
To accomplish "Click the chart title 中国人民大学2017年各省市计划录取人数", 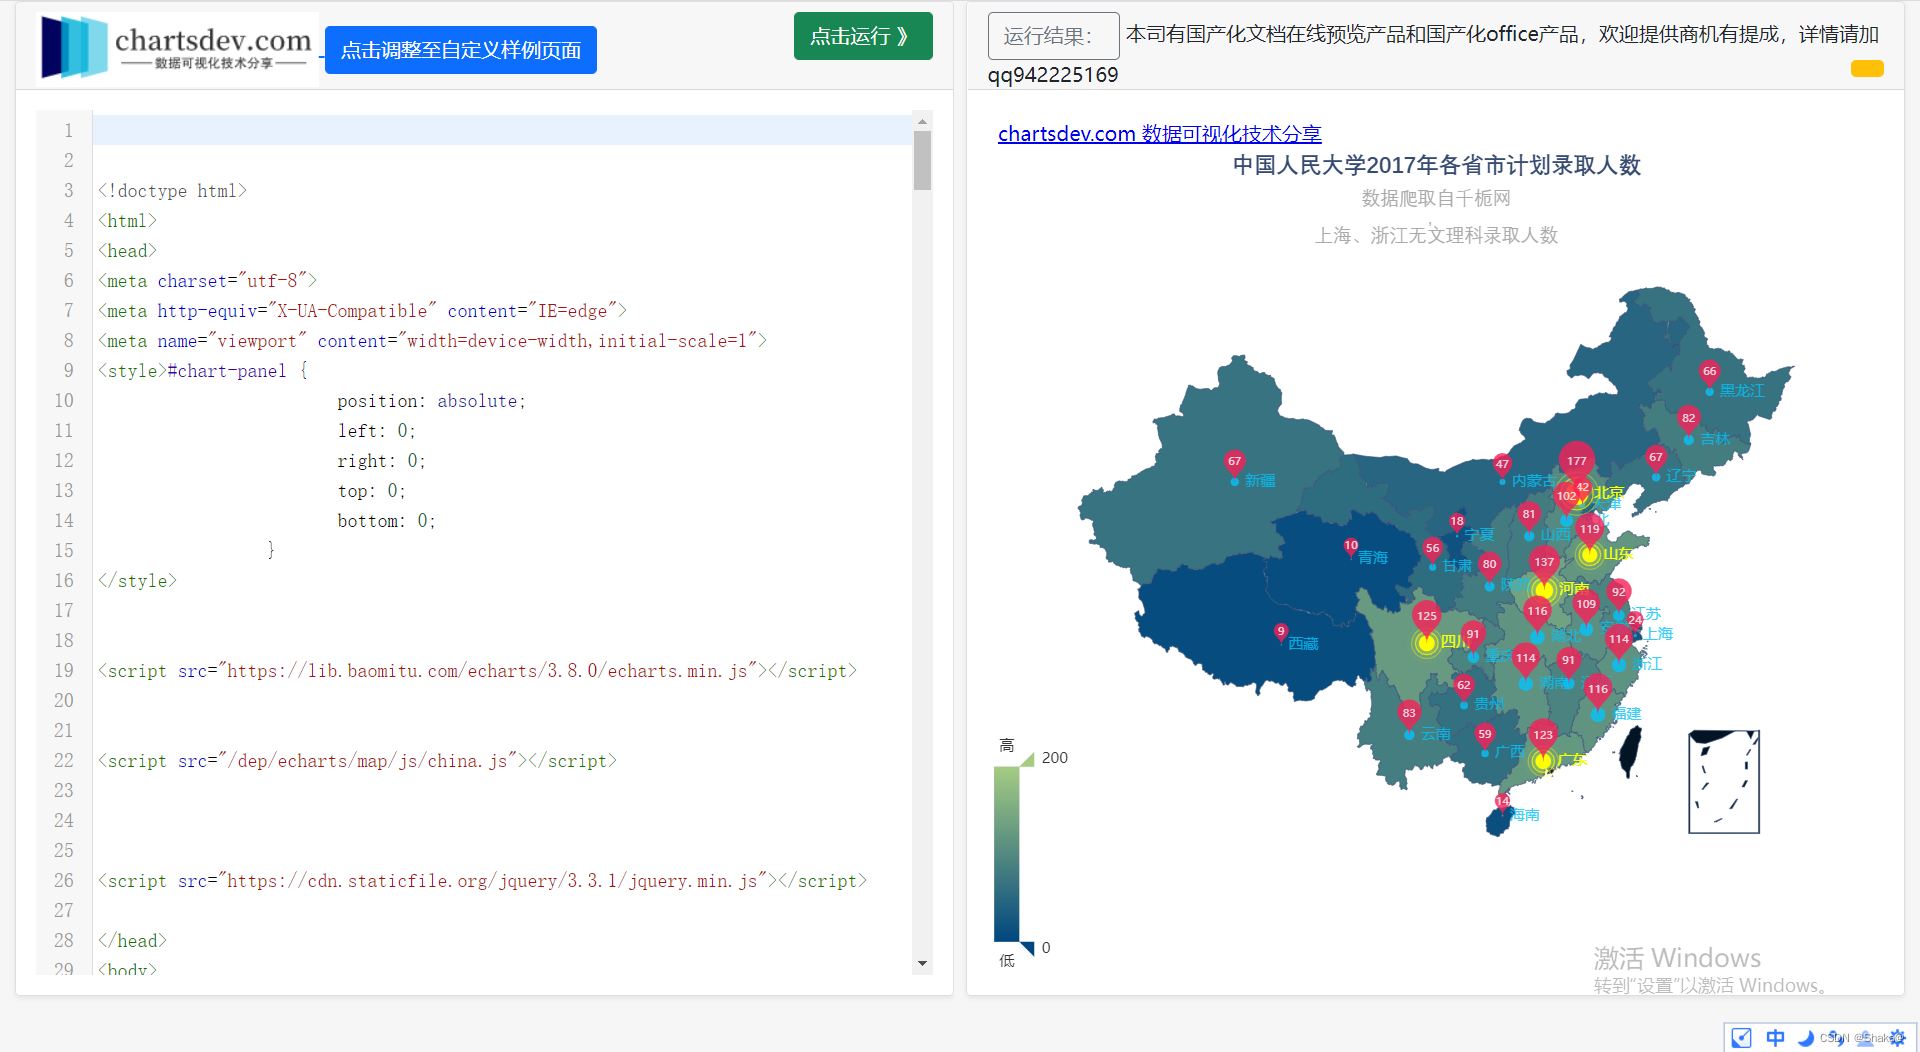I will (1437, 165).
